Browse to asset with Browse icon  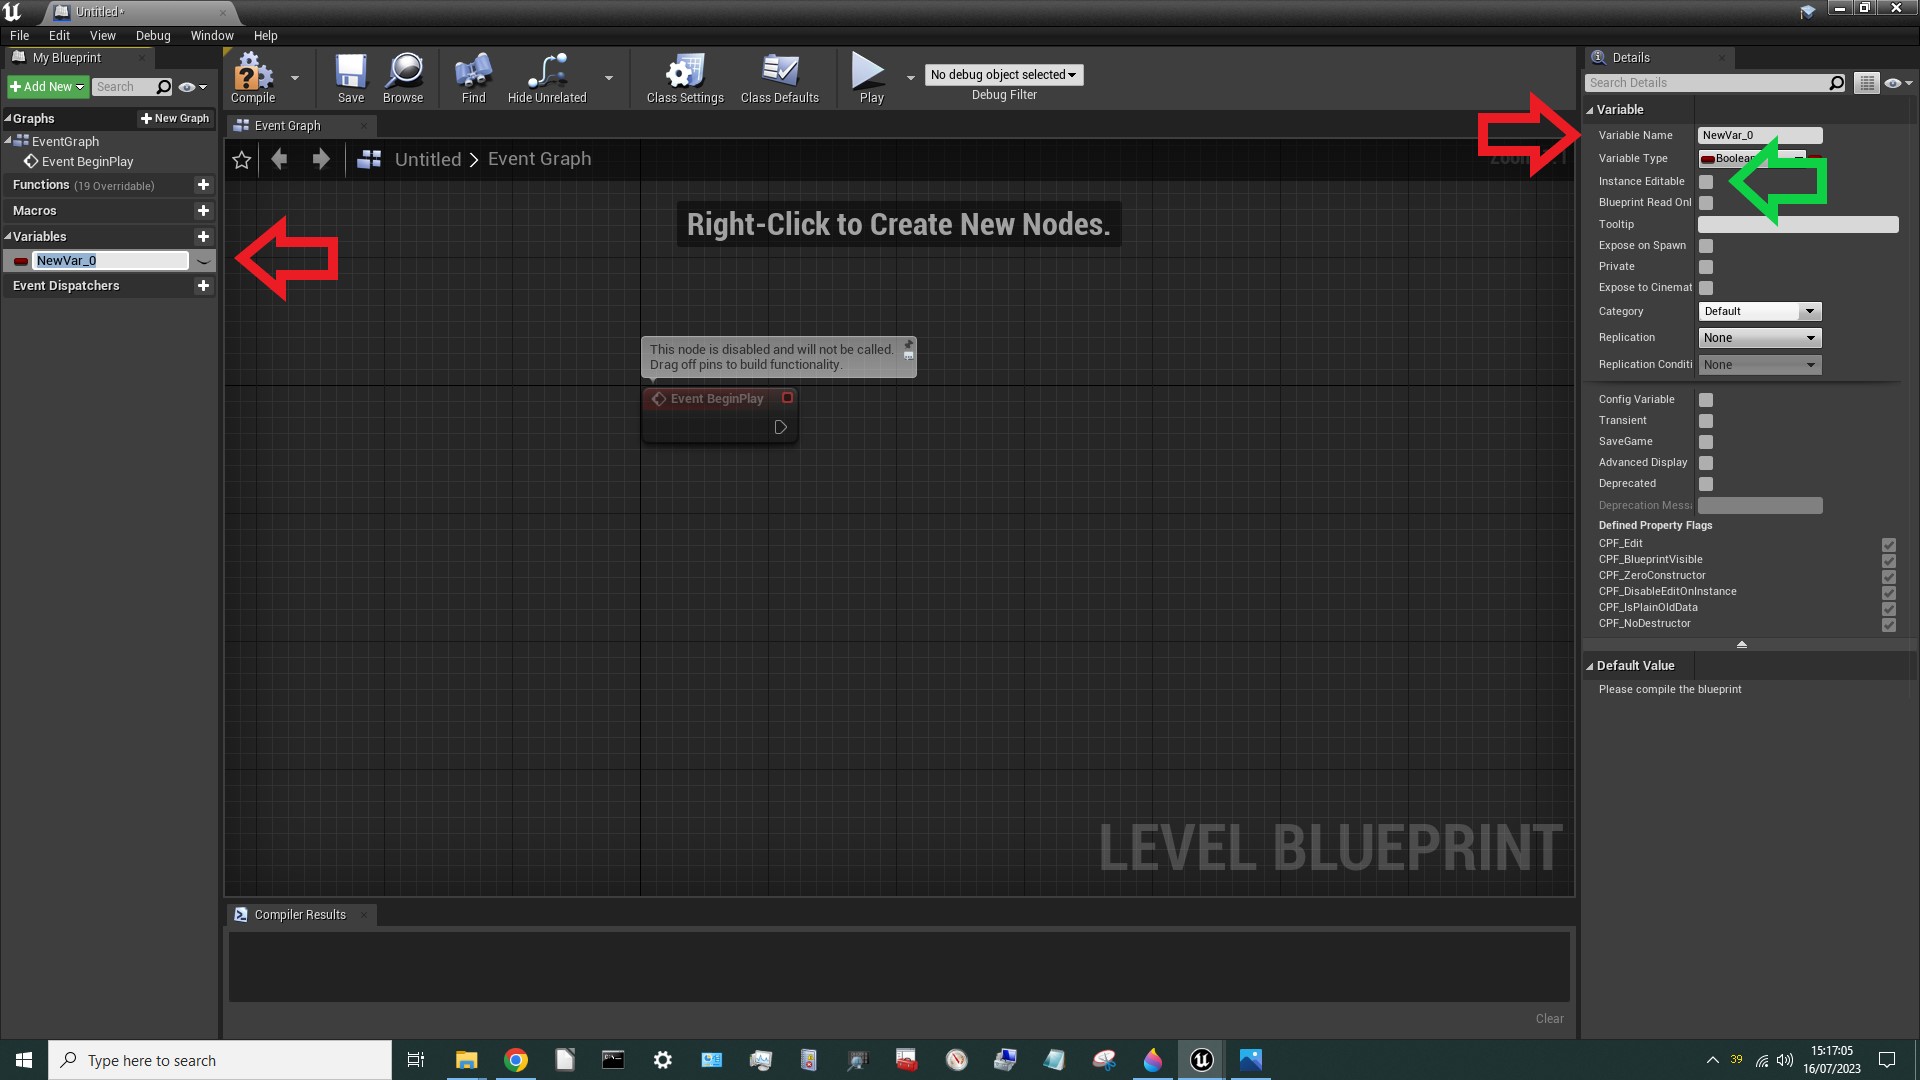pyautogui.click(x=403, y=78)
